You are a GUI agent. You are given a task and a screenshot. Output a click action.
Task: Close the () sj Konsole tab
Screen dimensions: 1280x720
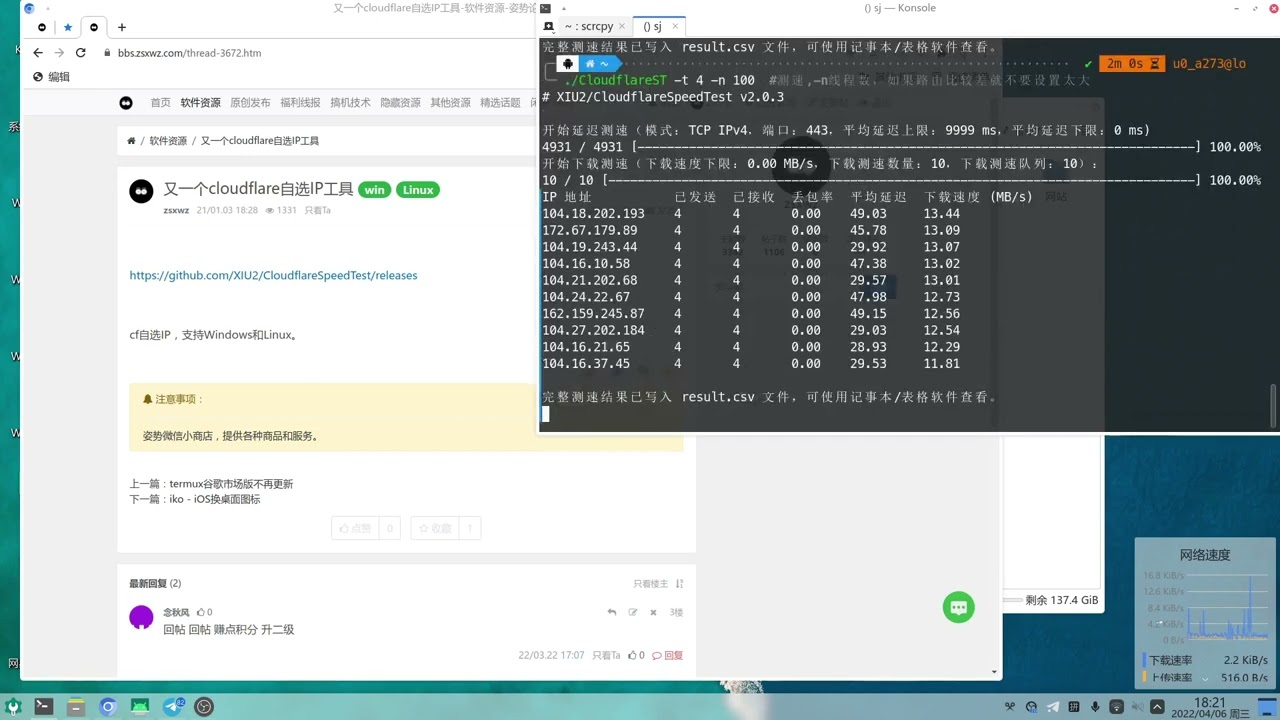pos(674,27)
